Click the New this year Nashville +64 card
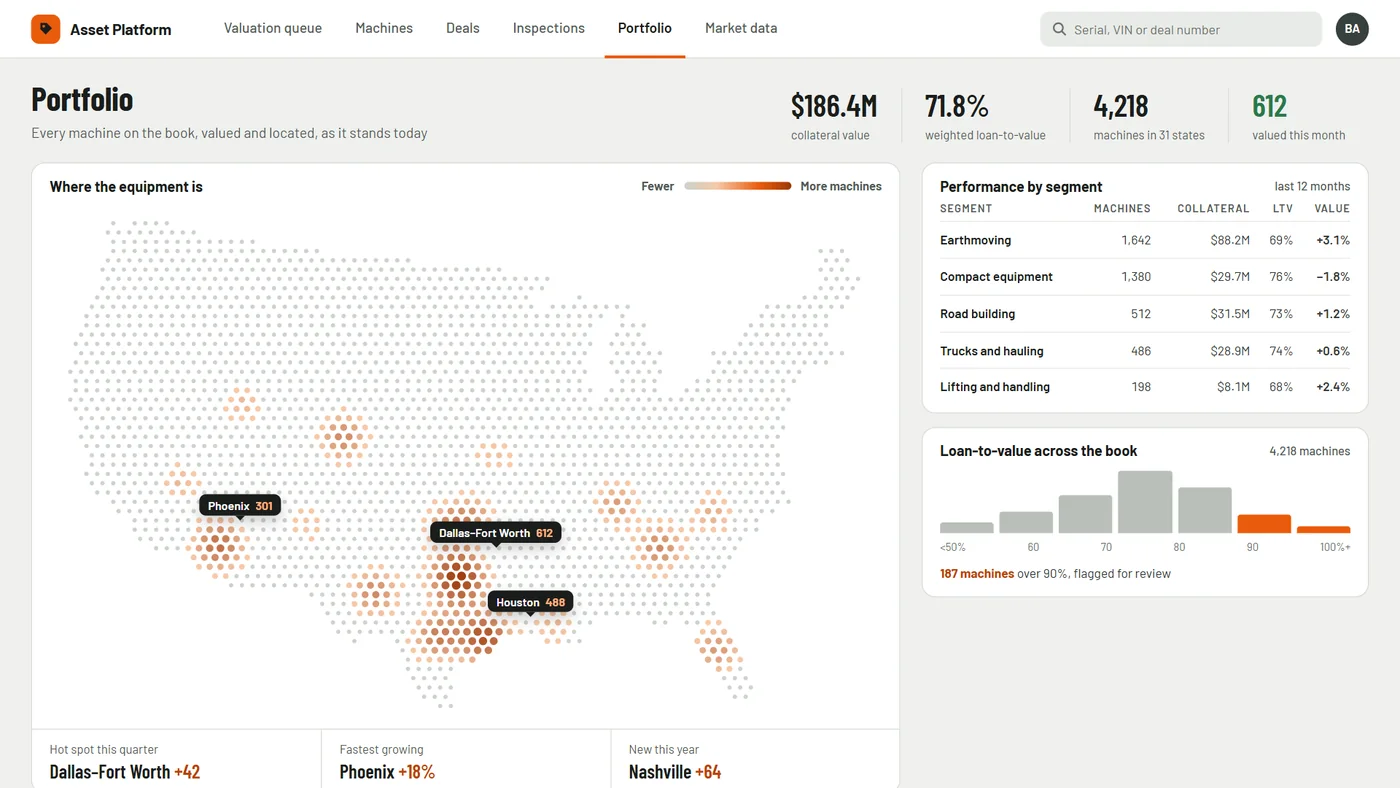 click(x=755, y=759)
